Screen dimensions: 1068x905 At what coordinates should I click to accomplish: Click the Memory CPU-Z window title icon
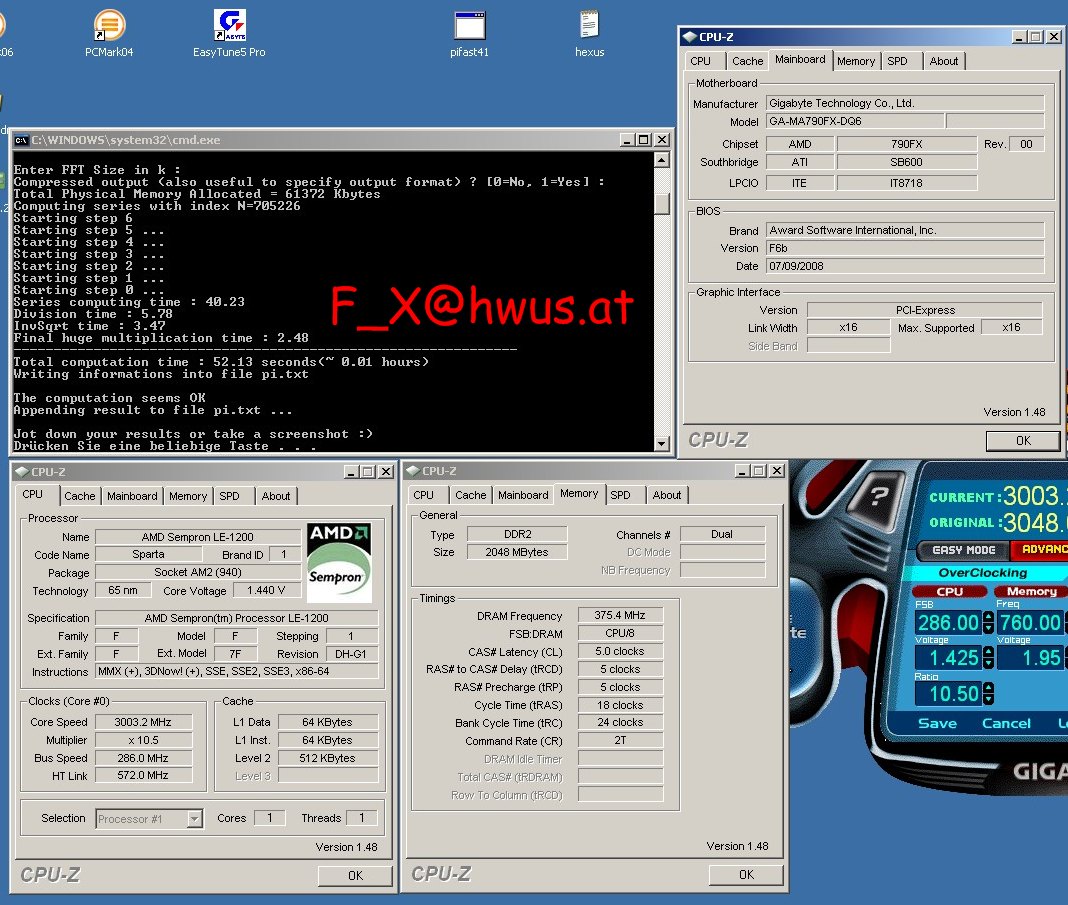[413, 471]
